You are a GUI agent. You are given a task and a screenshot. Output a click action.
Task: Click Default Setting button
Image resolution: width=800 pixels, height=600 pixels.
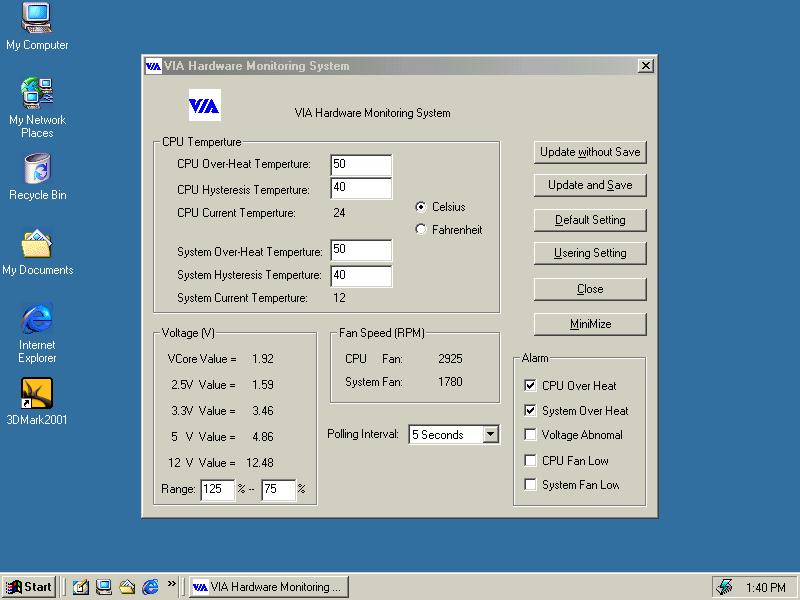point(590,220)
